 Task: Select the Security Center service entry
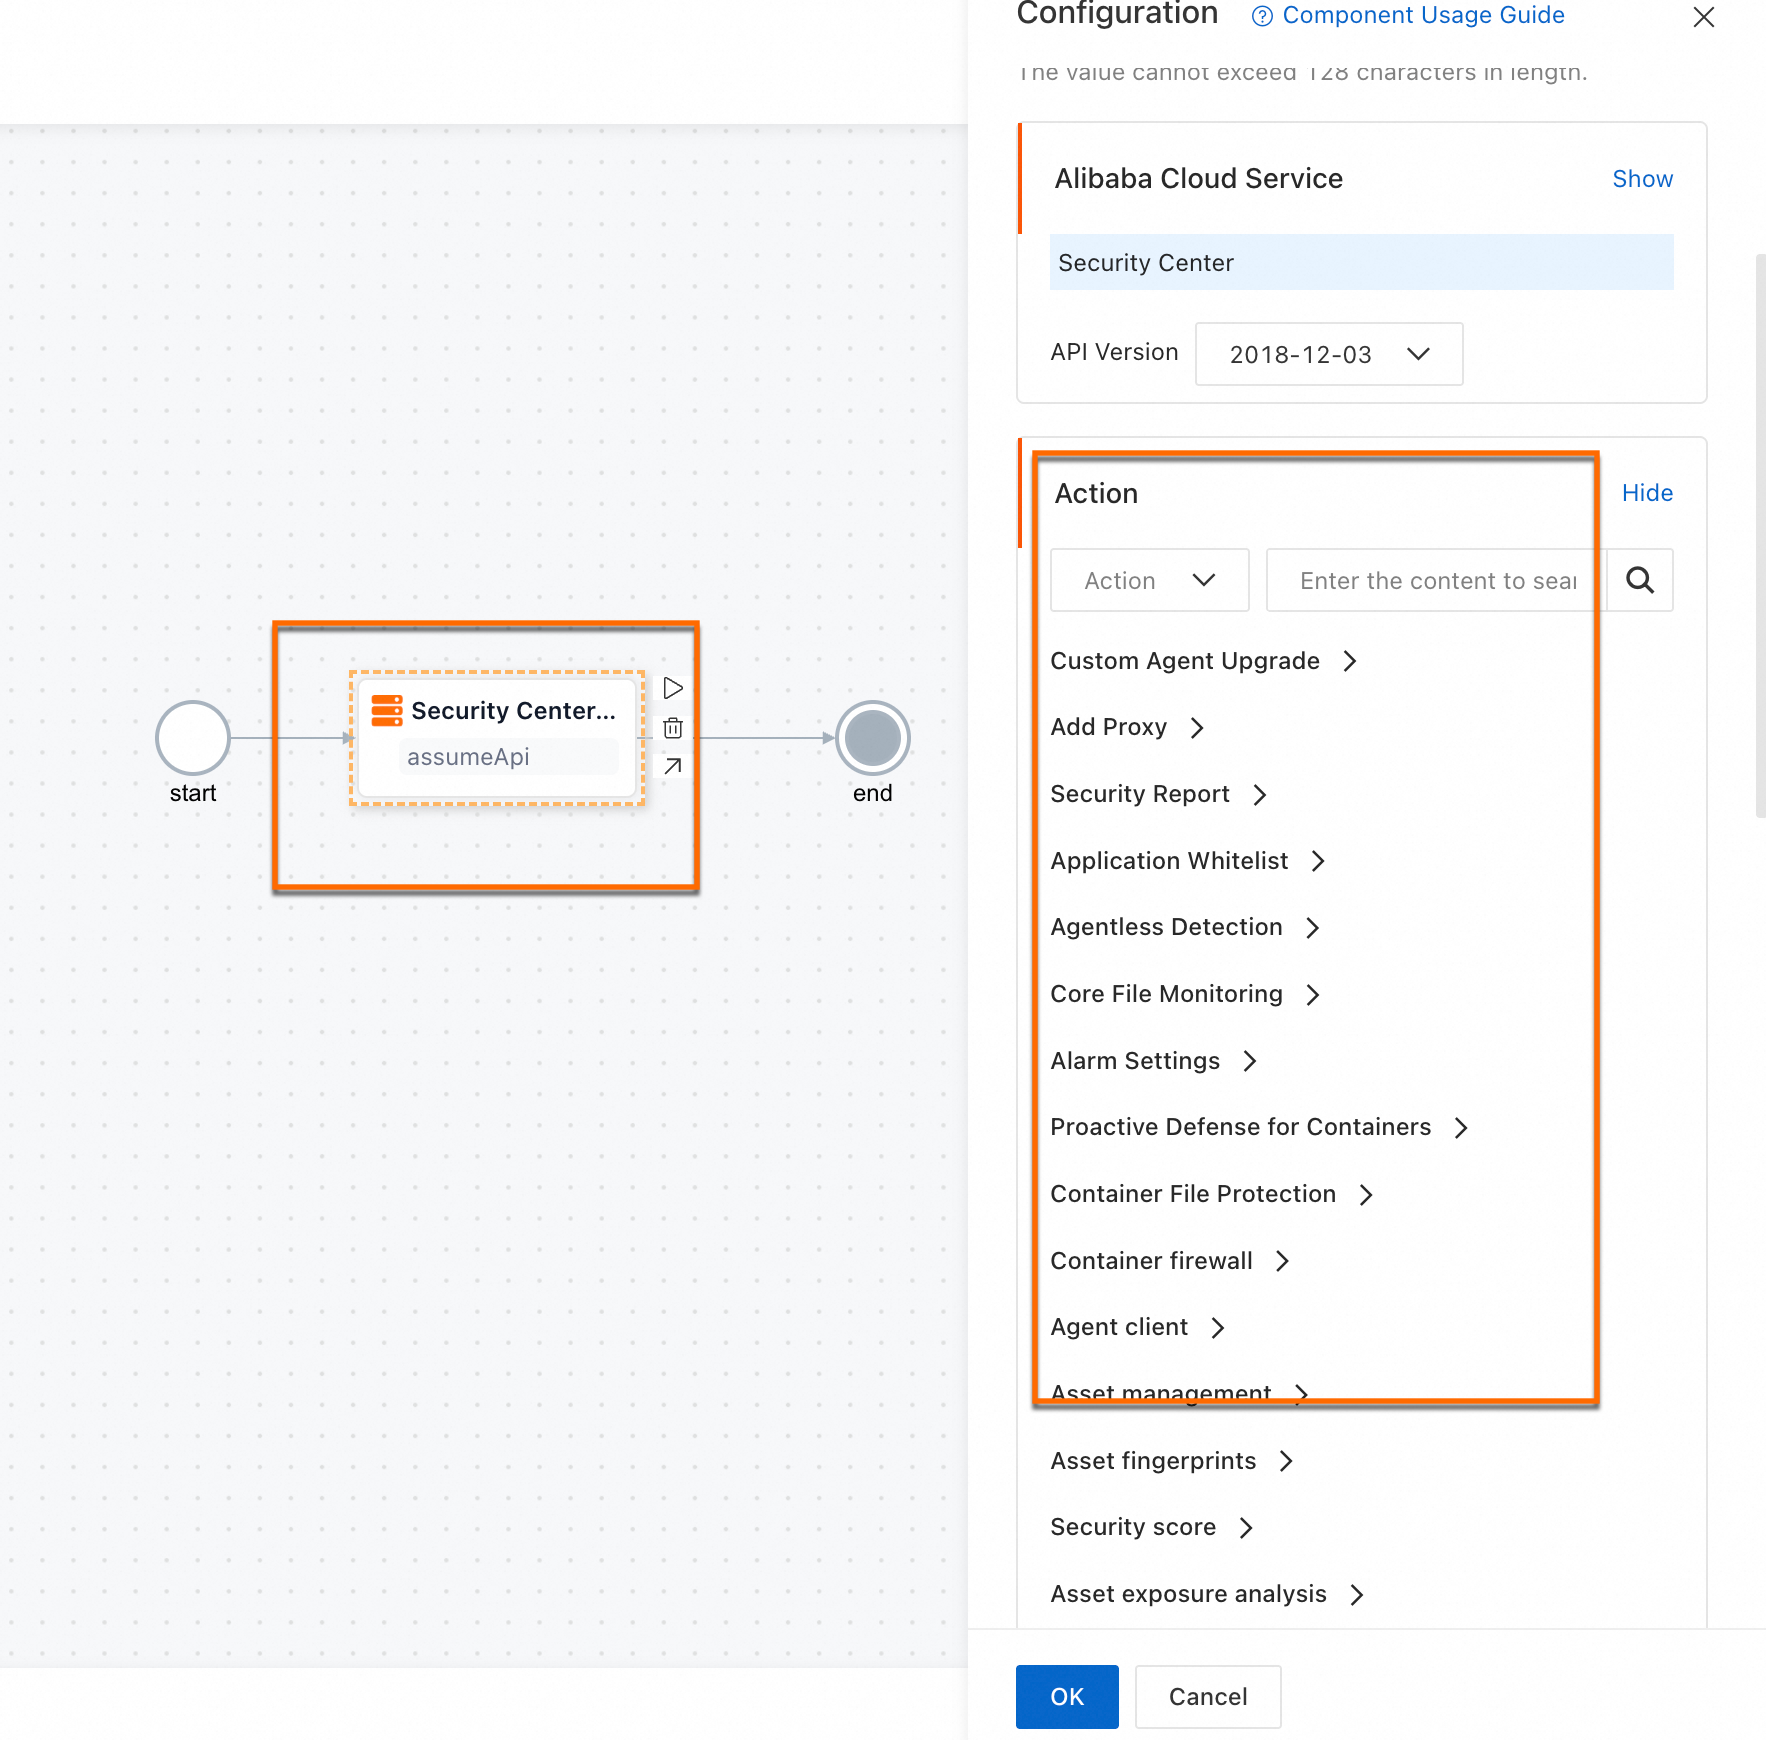click(x=1362, y=262)
